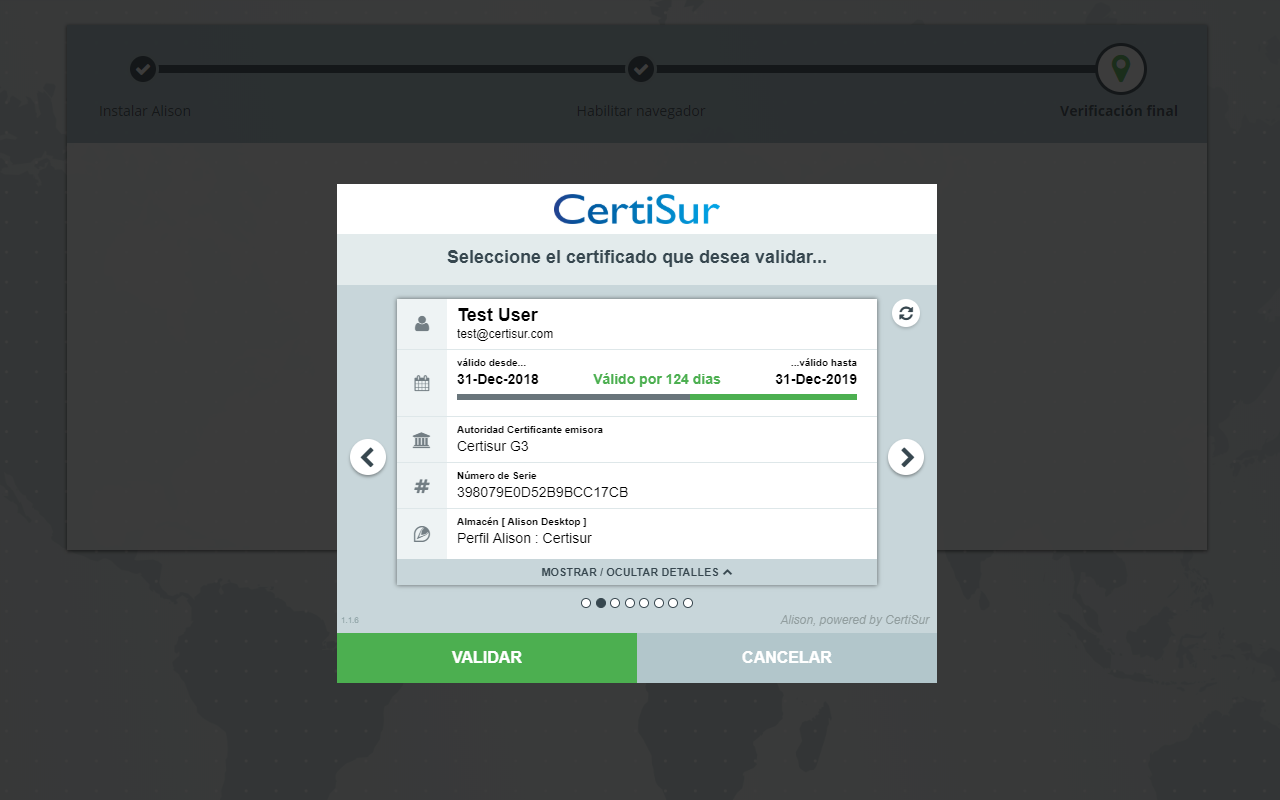The width and height of the screenshot is (1280, 800).
Task: Click the serial number hash icon
Action: (x=422, y=486)
